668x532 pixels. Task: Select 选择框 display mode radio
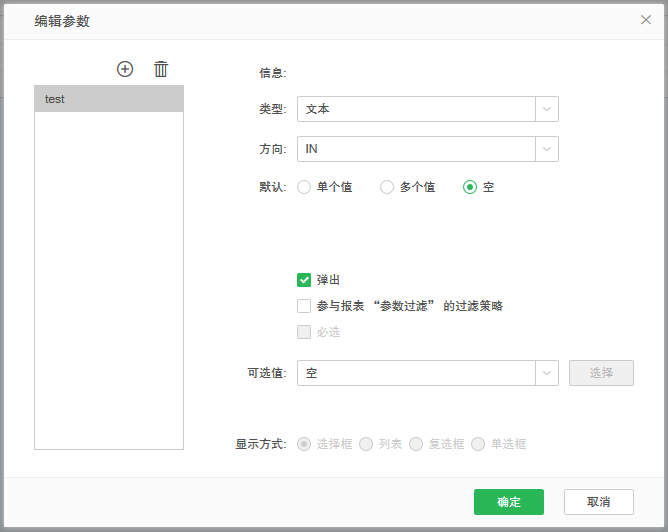coord(304,444)
